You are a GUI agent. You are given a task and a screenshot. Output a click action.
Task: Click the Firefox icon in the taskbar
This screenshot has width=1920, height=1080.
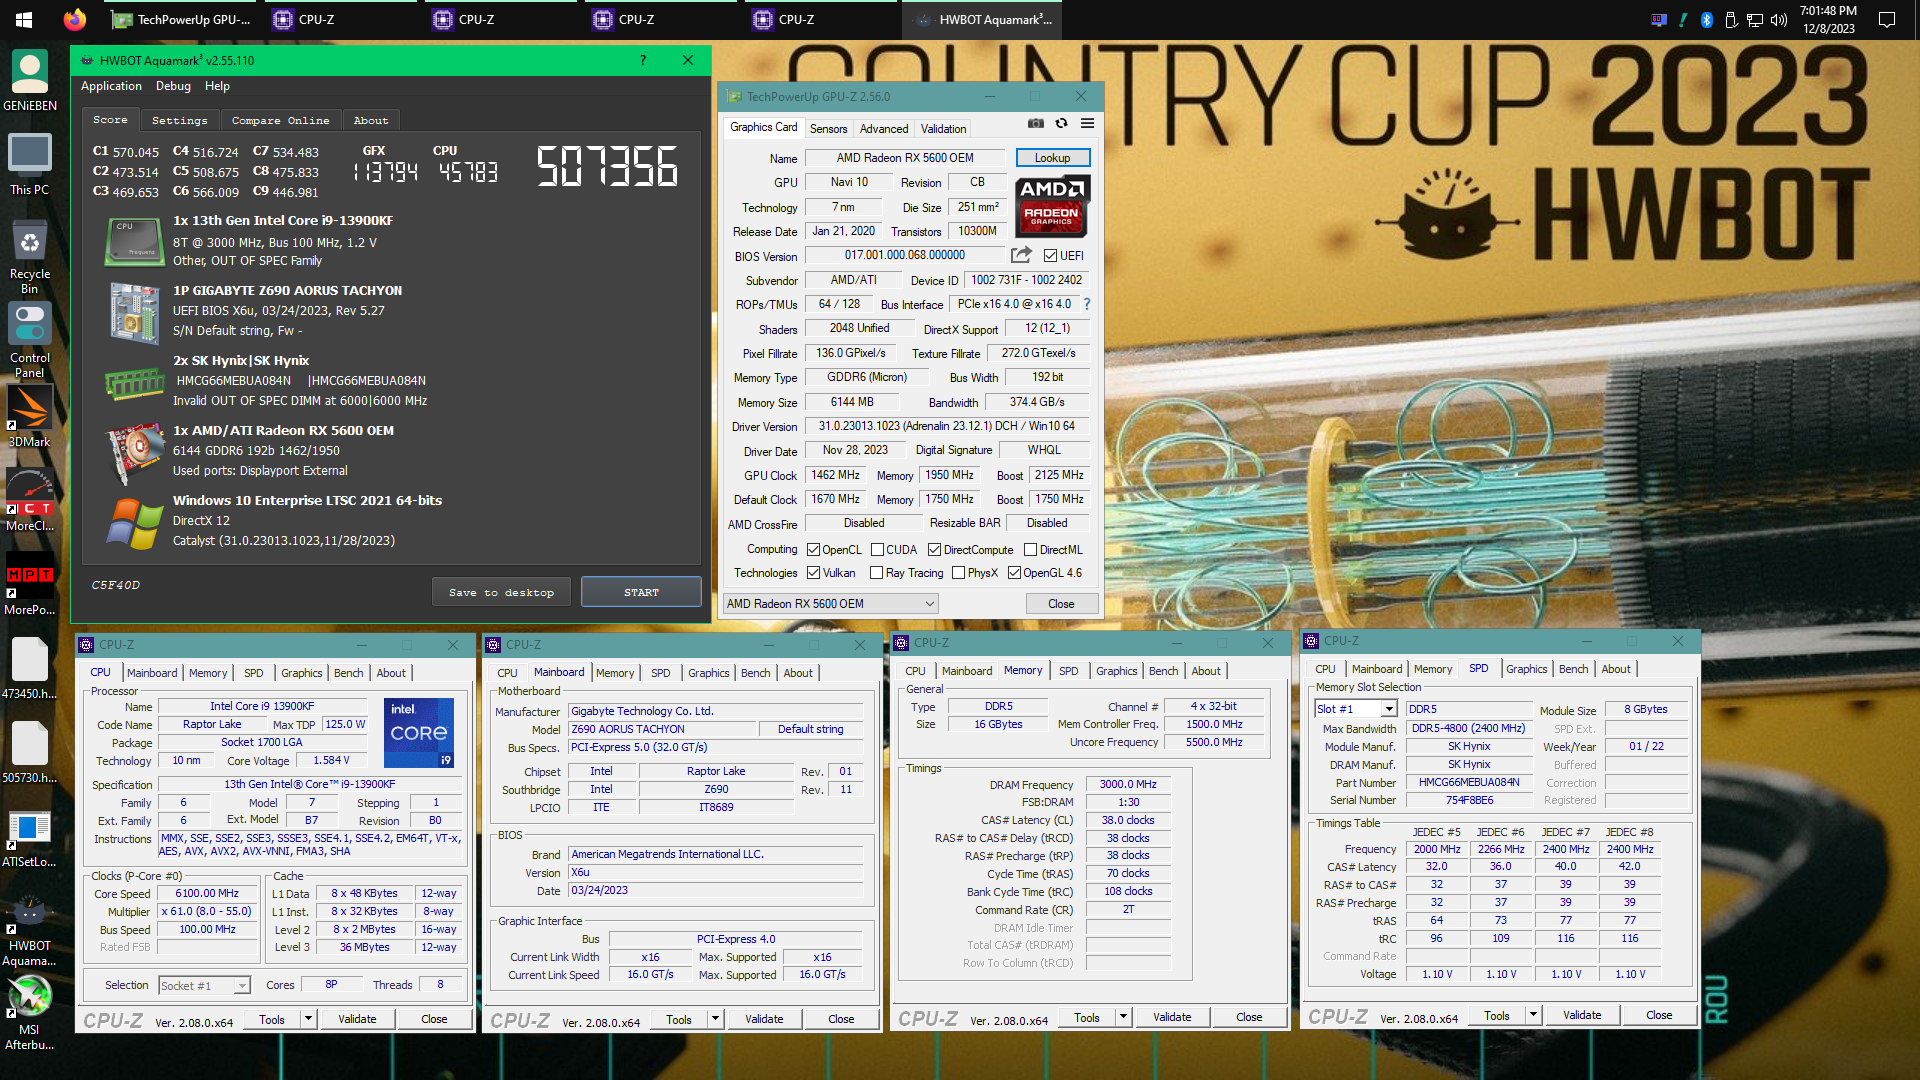coord(74,19)
